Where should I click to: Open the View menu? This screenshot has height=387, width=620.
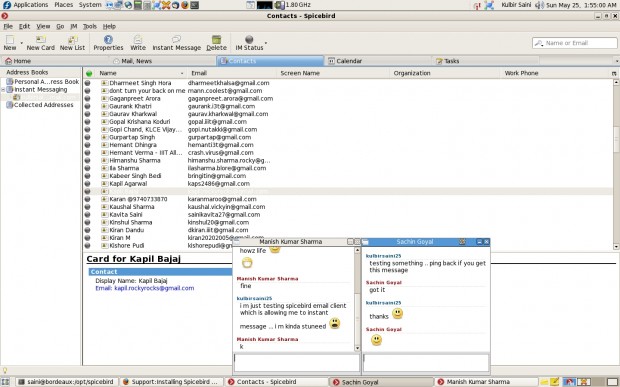[43, 26]
